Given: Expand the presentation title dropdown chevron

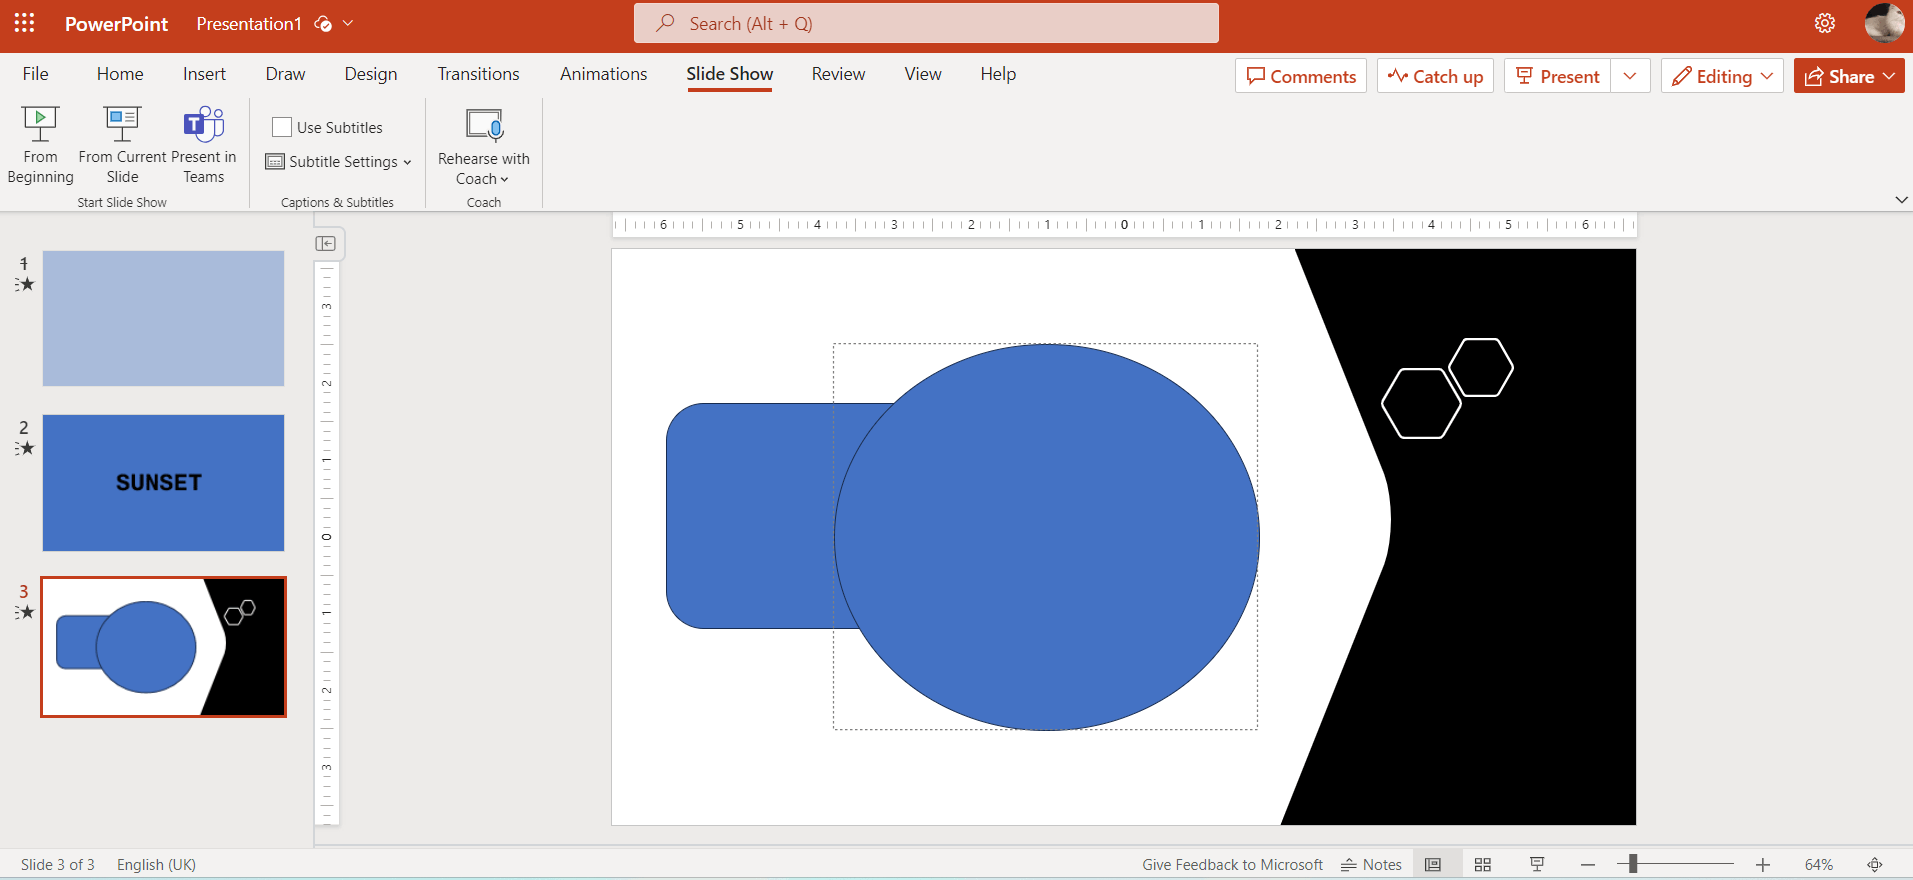Looking at the screenshot, I should [348, 24].
